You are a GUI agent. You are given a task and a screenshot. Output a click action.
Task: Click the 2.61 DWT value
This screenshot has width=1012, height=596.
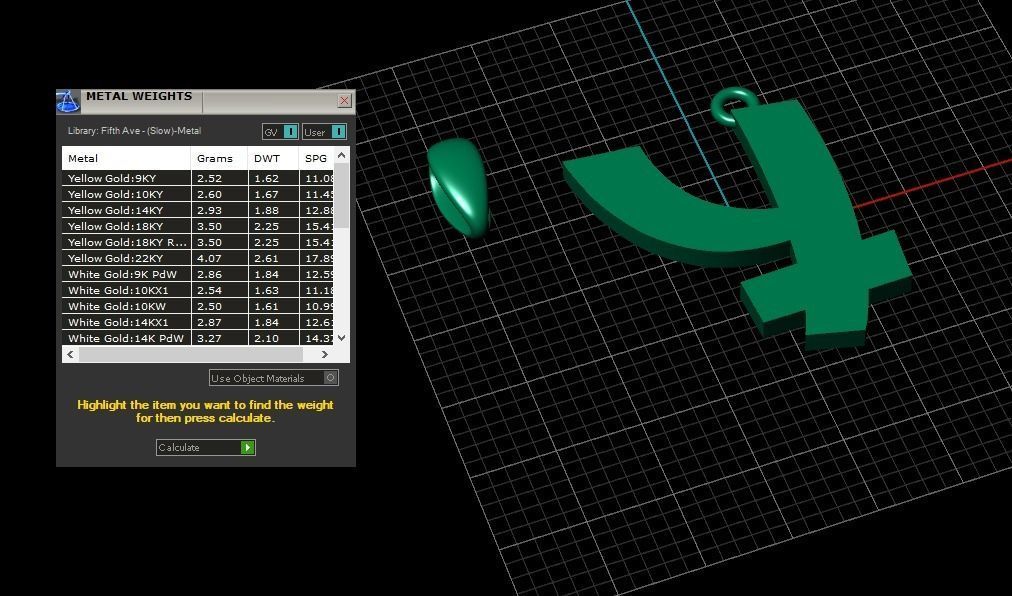coord(267,258)
